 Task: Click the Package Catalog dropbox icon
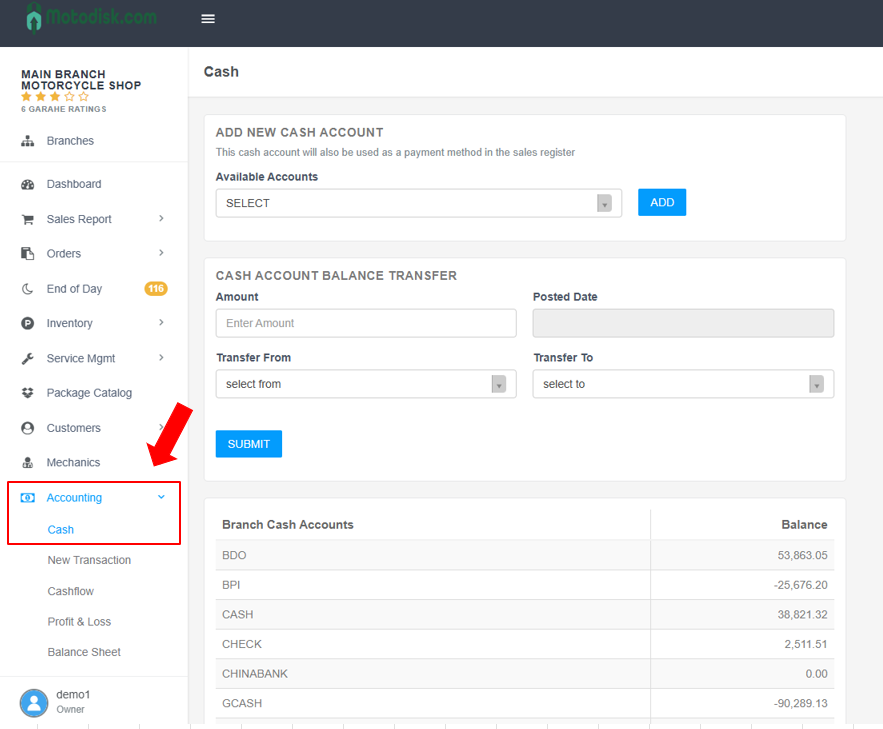(x=28, y=393)
